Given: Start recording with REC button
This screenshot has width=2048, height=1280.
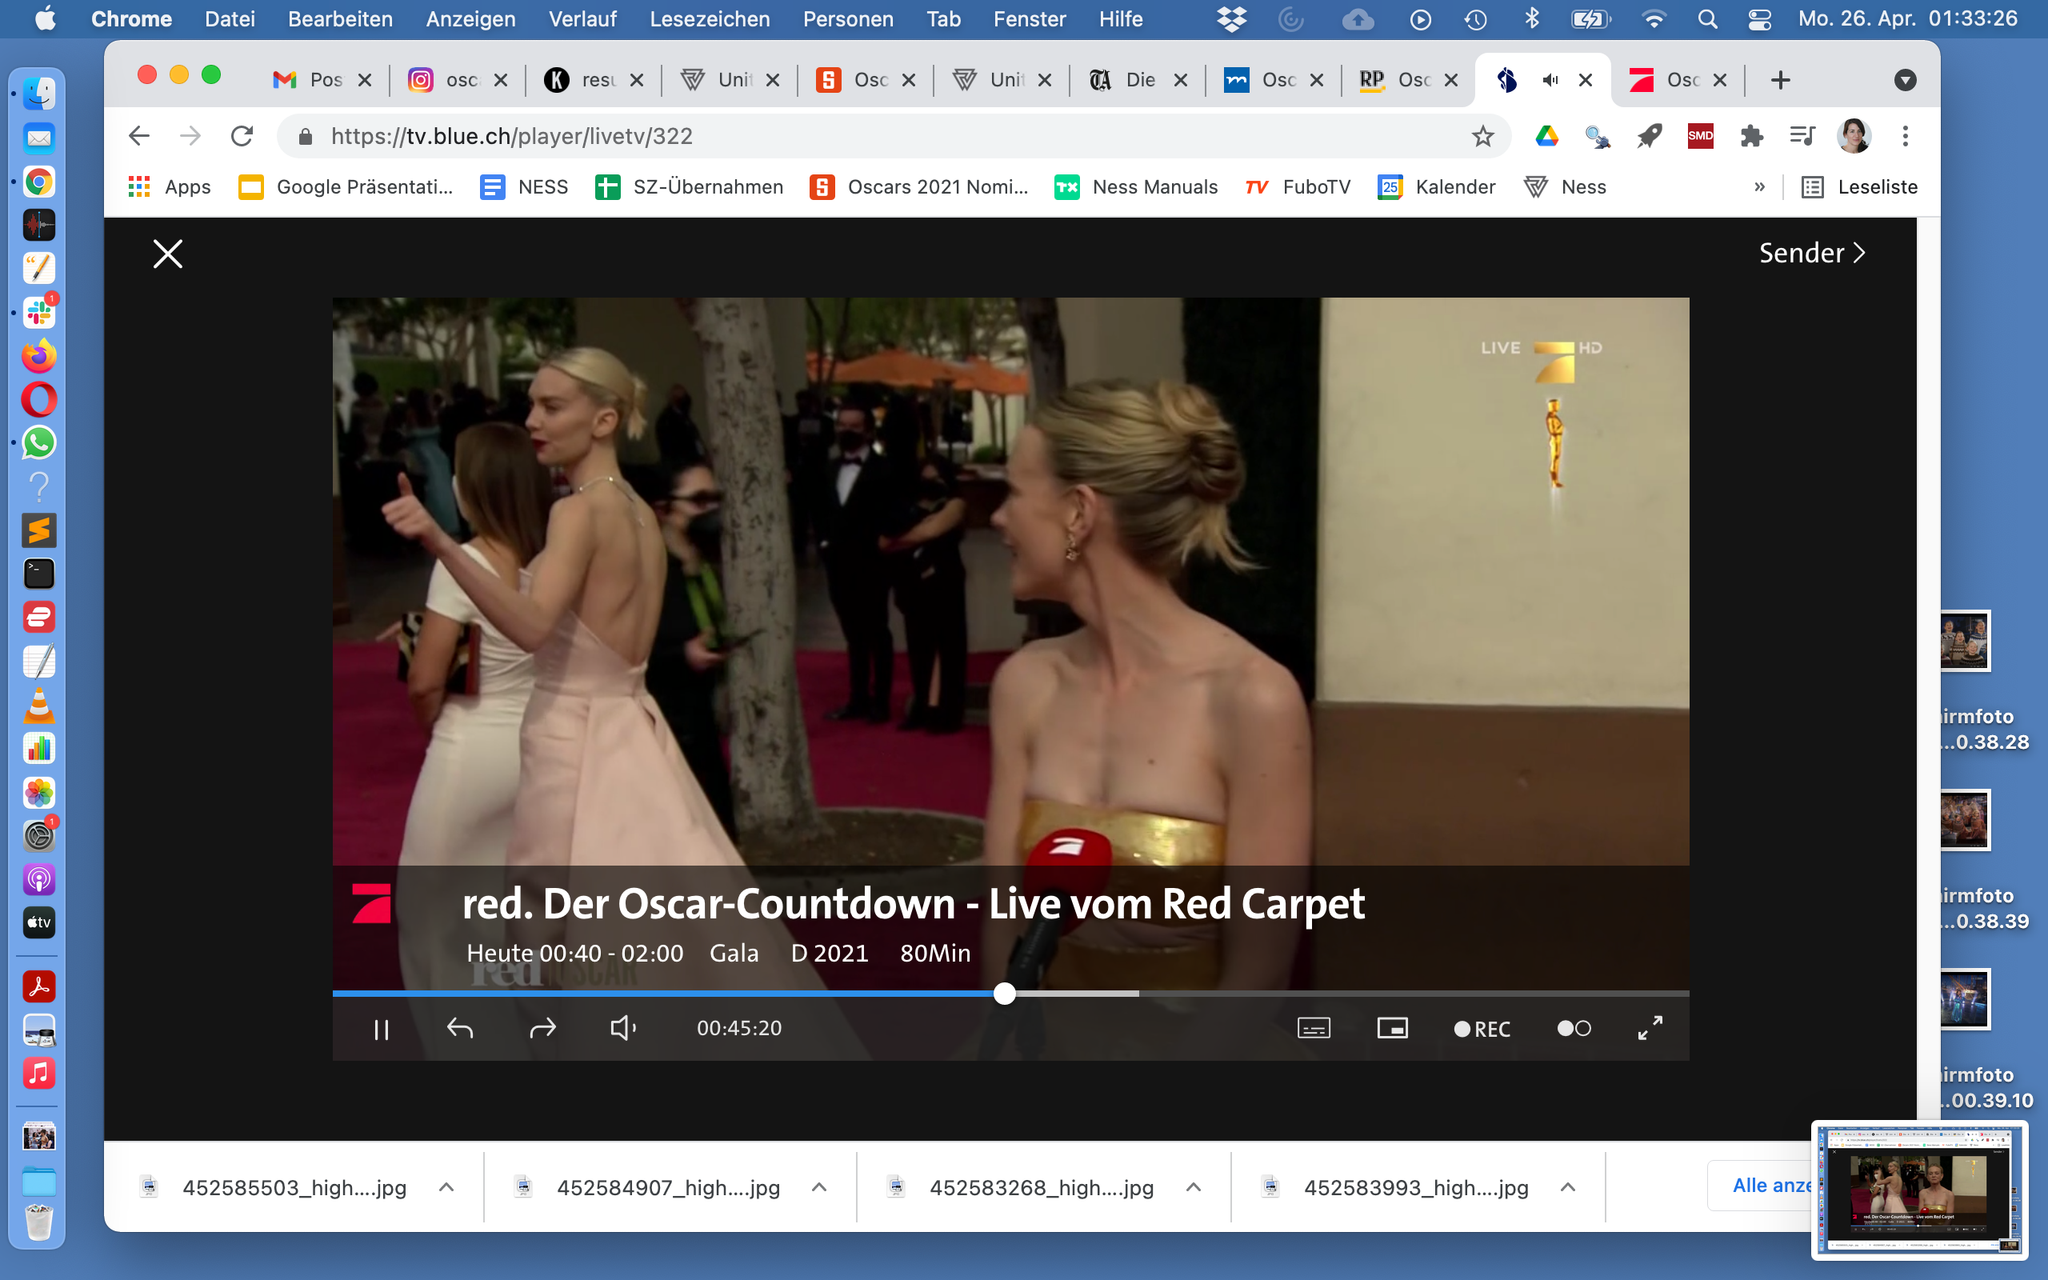Looking at the screenshot, I should [x=1482, y=1029].
